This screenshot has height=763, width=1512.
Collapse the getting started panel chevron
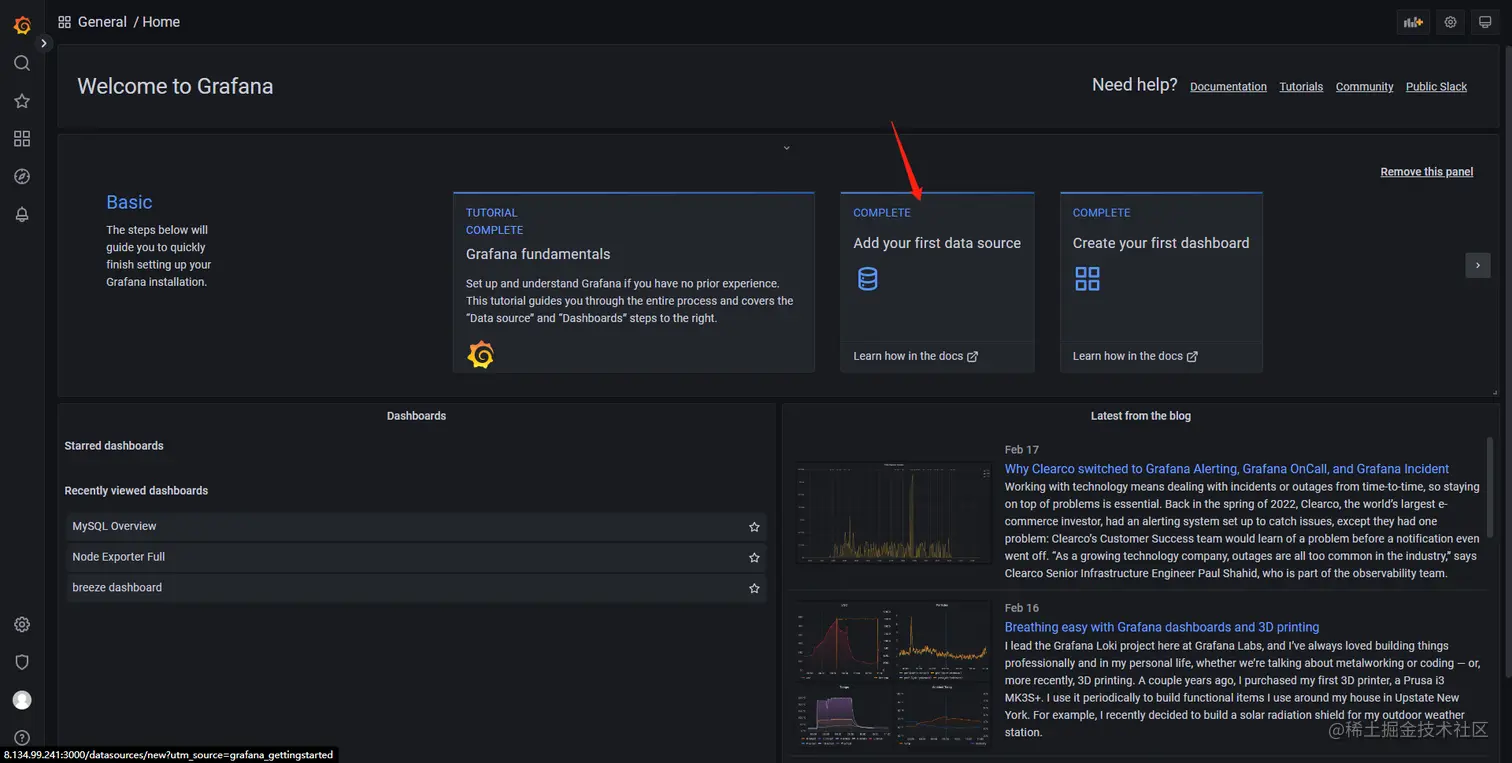point(786,148)
